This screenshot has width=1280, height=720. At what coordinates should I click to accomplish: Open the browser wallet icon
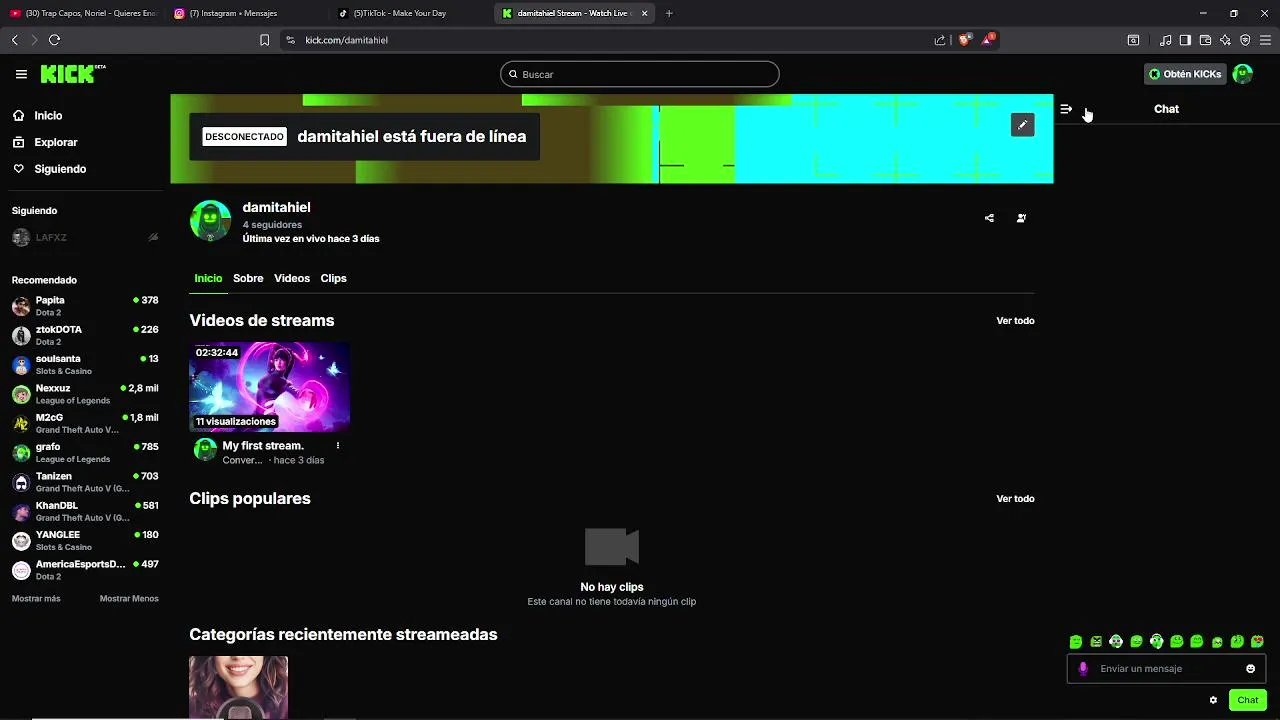click(1205, 40)
